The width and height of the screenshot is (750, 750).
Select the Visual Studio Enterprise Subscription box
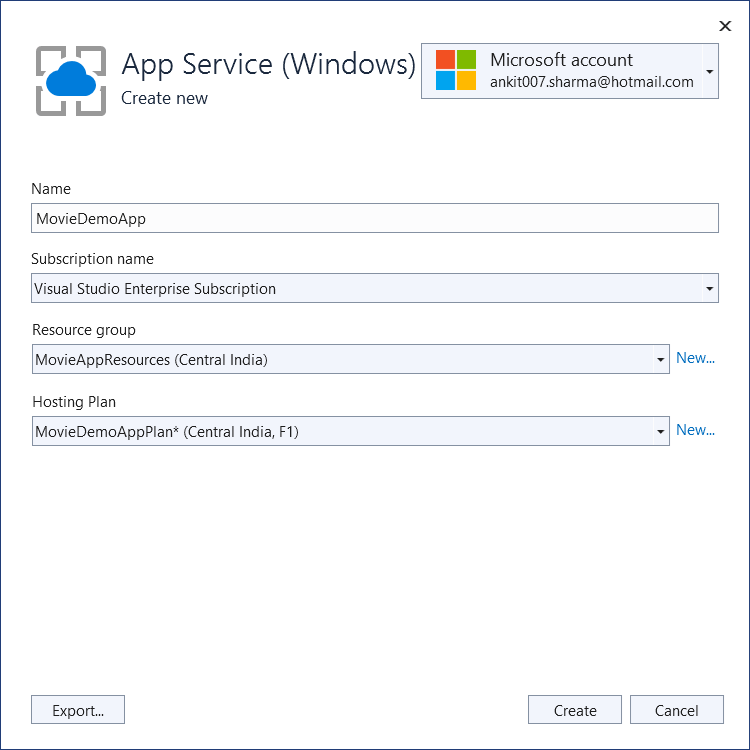coord(360,289)
